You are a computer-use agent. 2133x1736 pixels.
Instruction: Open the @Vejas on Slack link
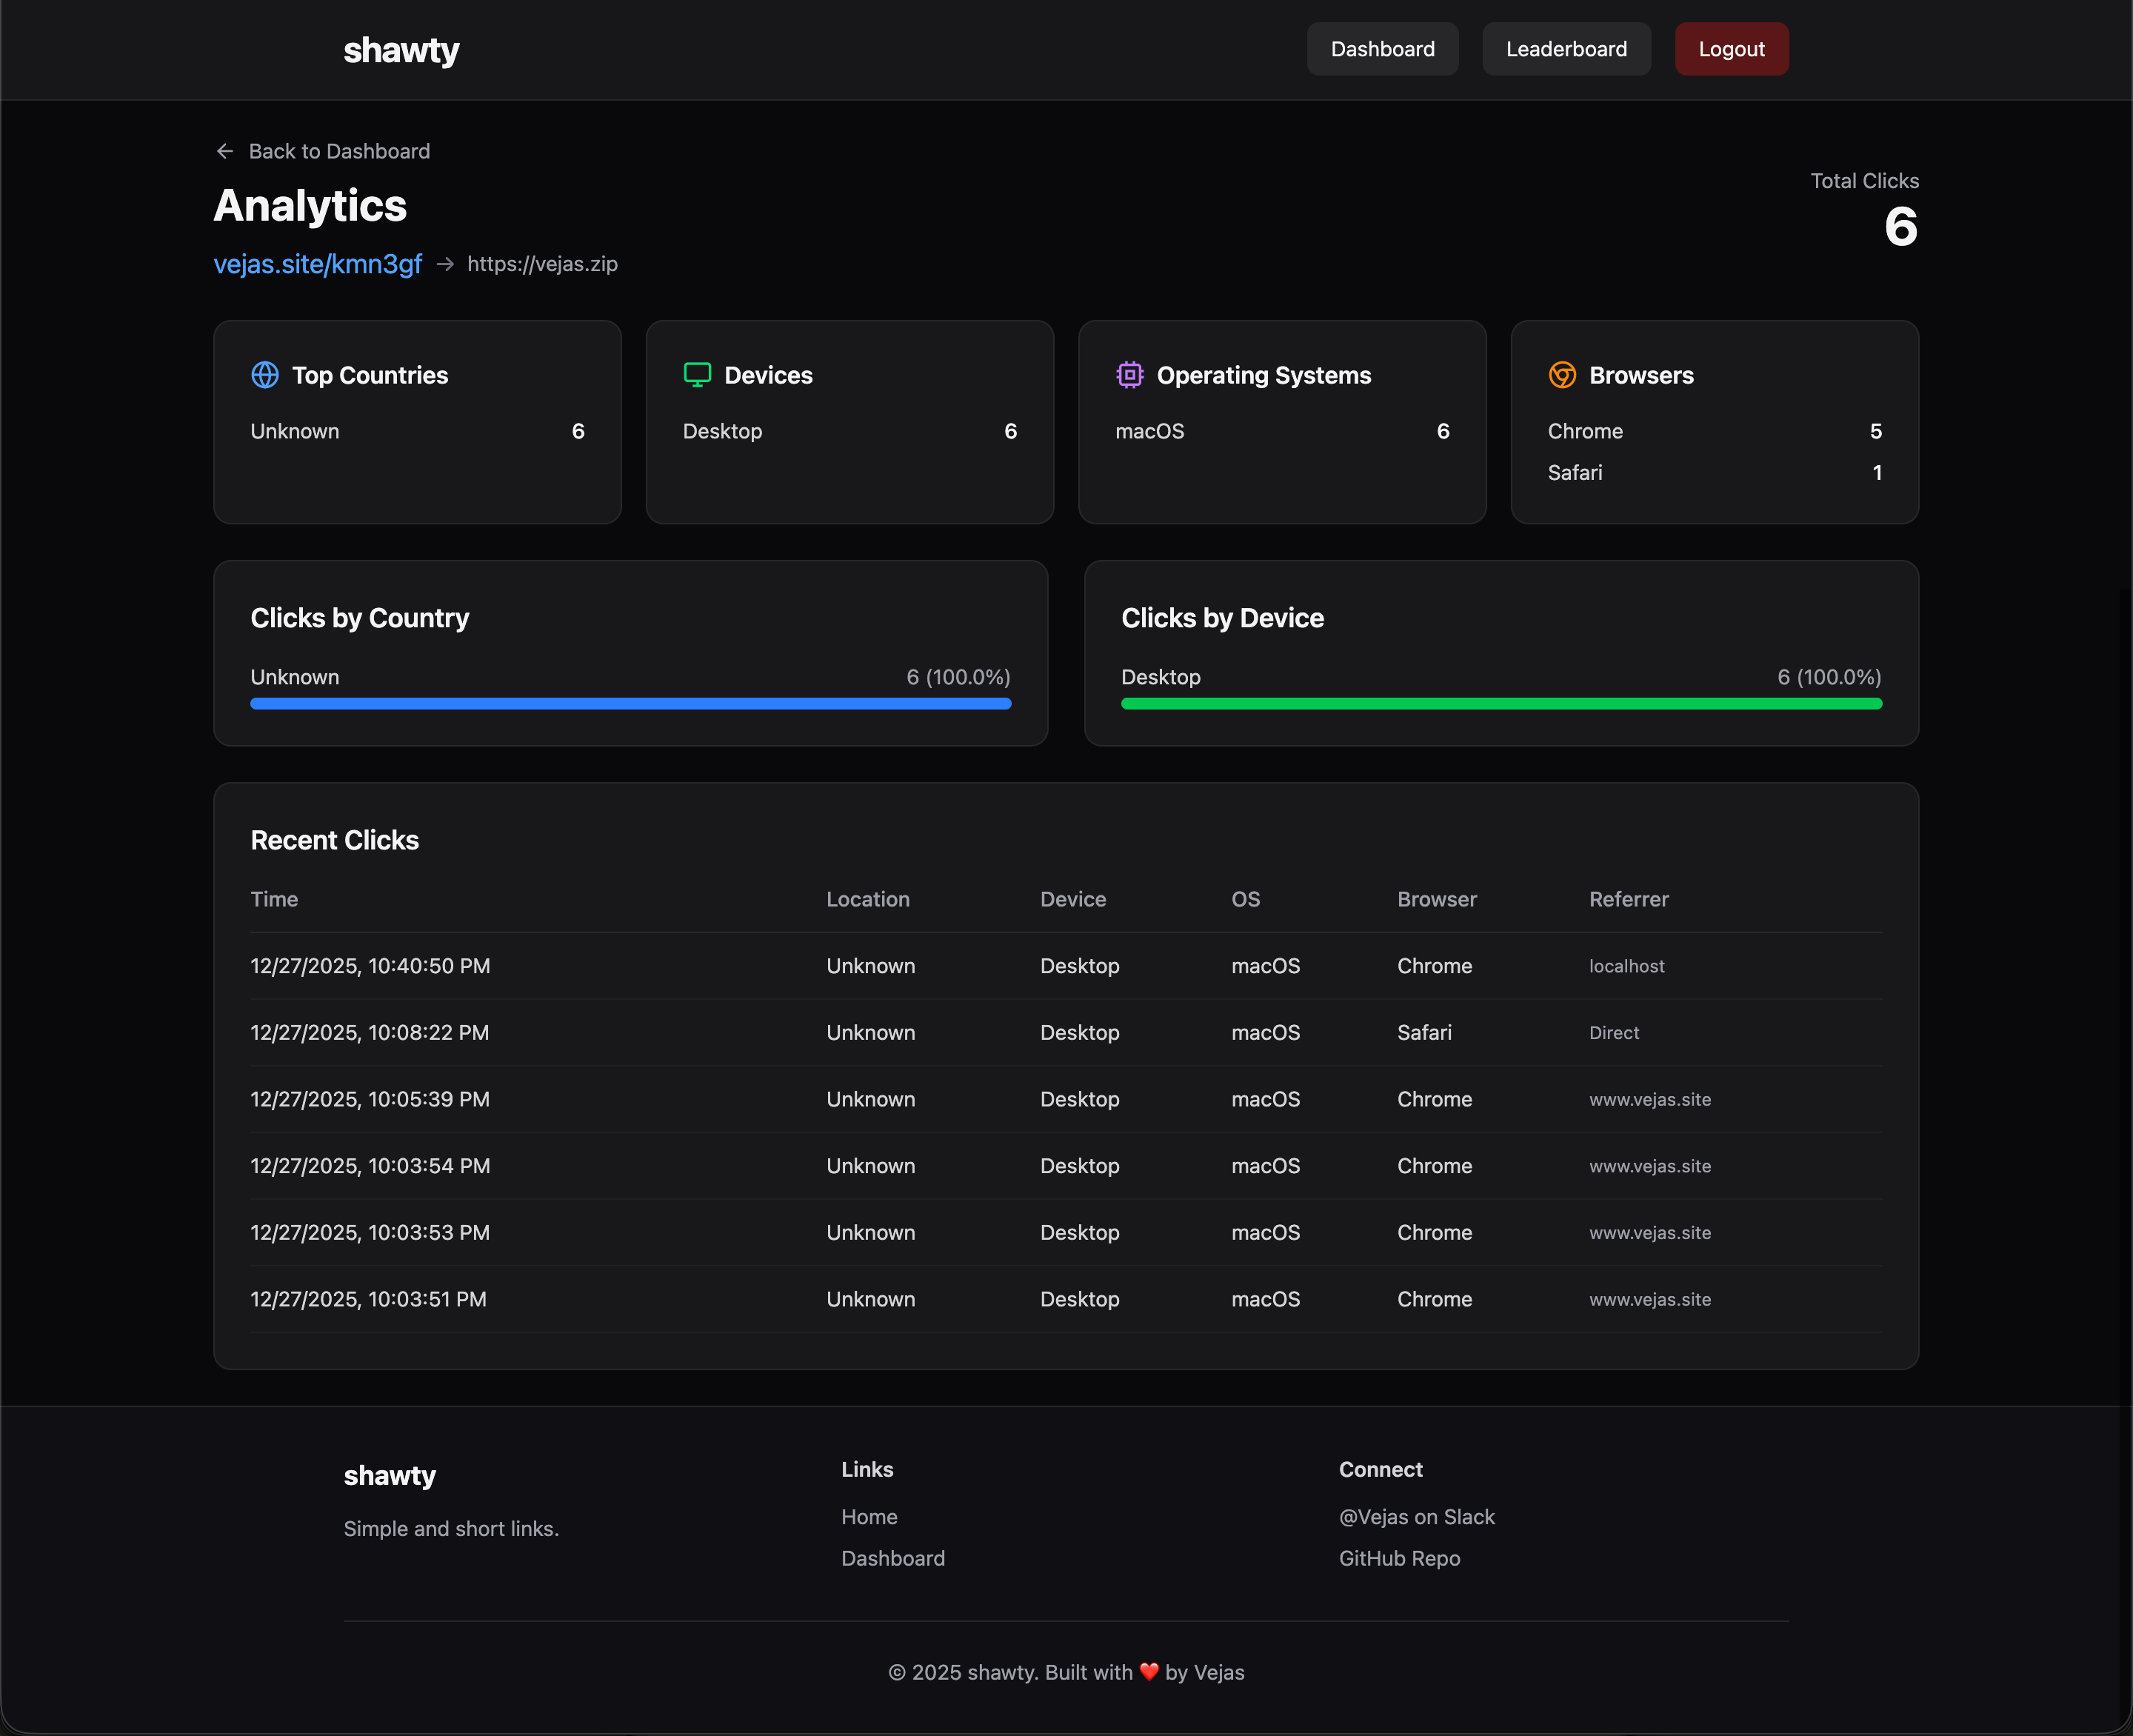(x=1416, y=1517)
